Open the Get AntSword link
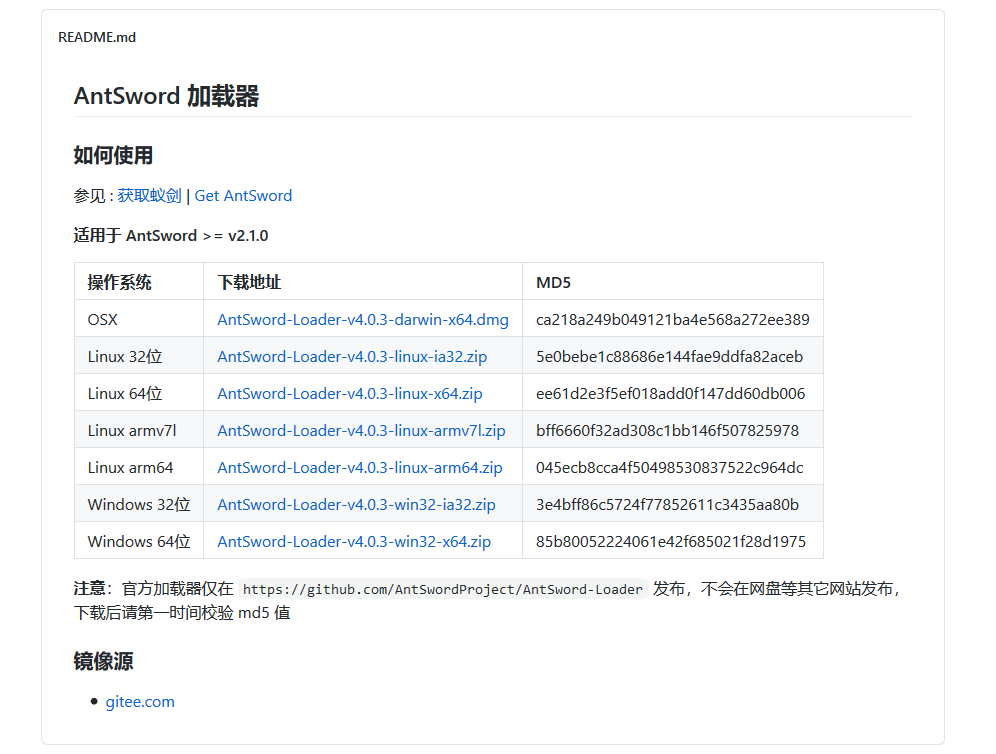The image size is (996, 754). 243,196
